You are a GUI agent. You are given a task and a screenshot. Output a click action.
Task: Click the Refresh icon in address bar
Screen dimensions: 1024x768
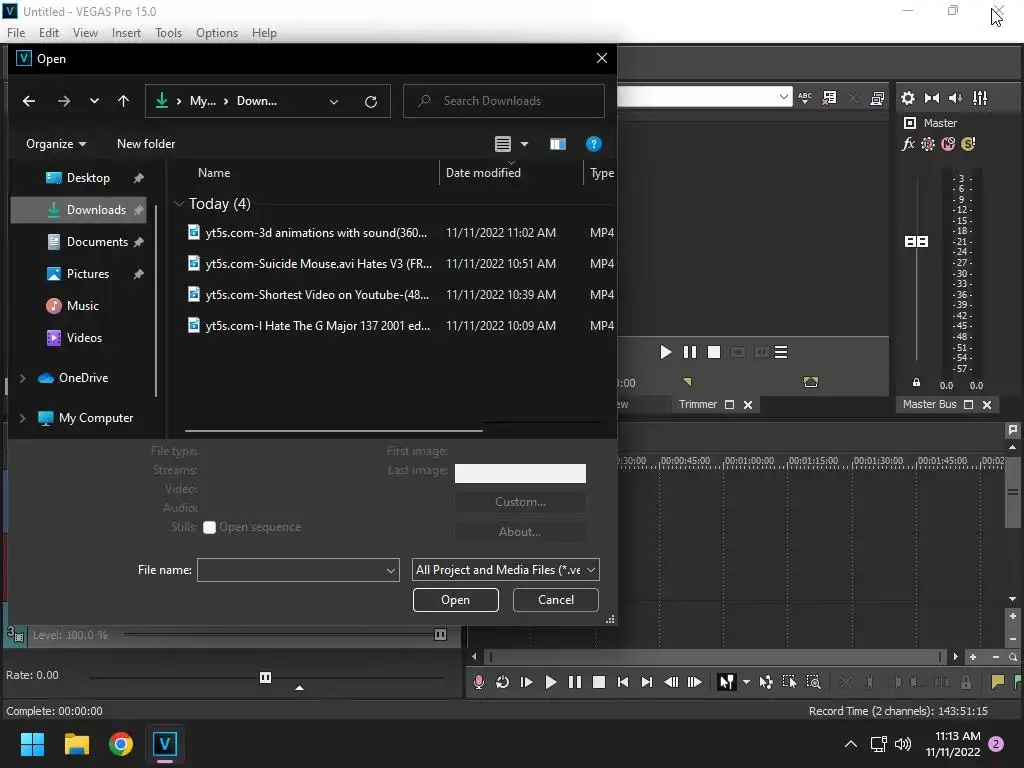point(371,101)
